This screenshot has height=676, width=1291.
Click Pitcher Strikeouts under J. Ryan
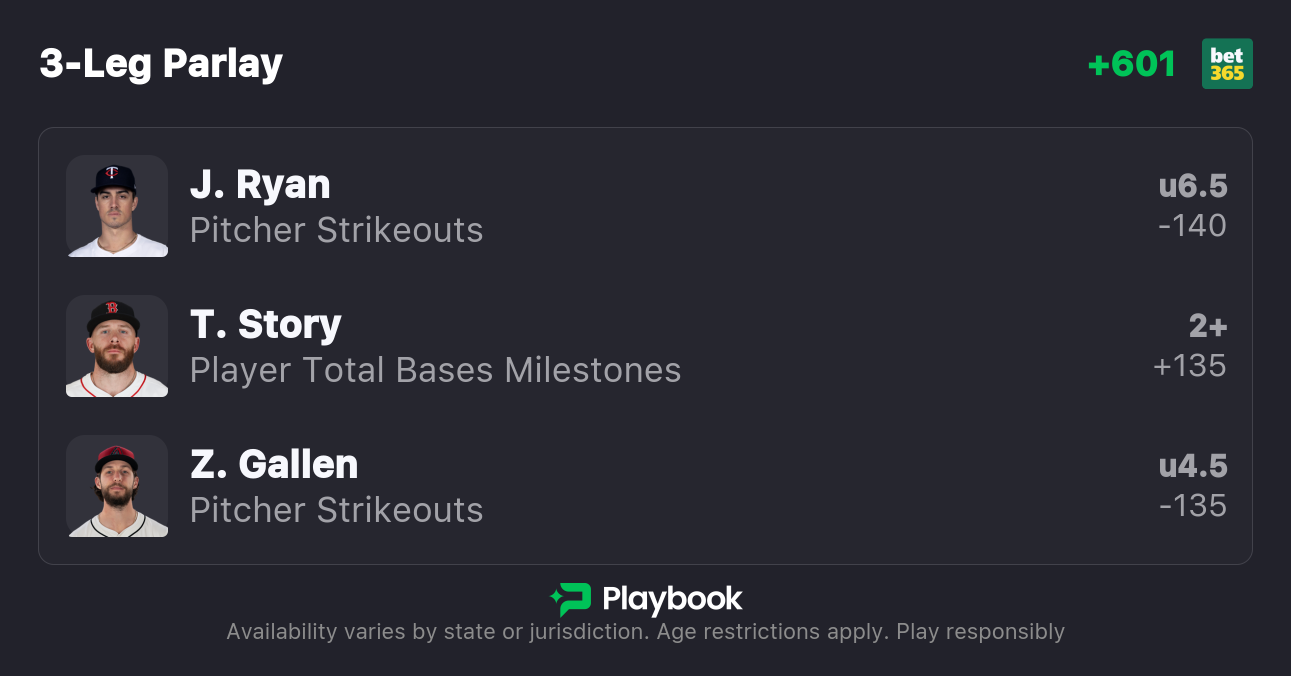click(x=336, y=230)
